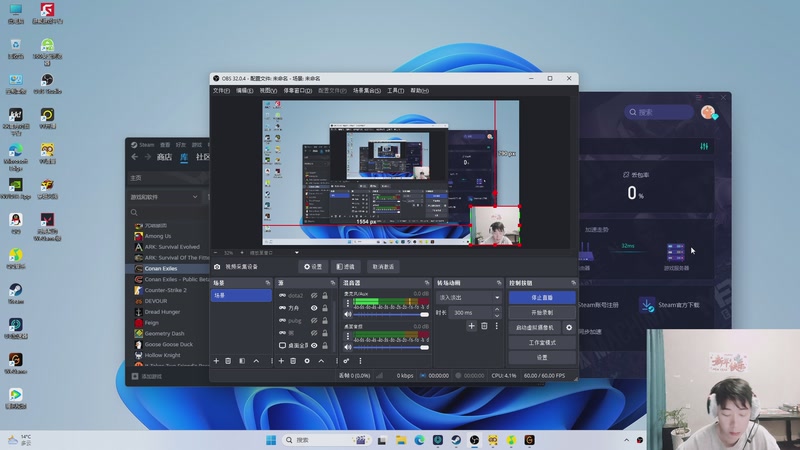Open source 滤镜 button in the source toolbar
Image resolution: width=800 pixels, height=450 pixels.
(345, 267)
